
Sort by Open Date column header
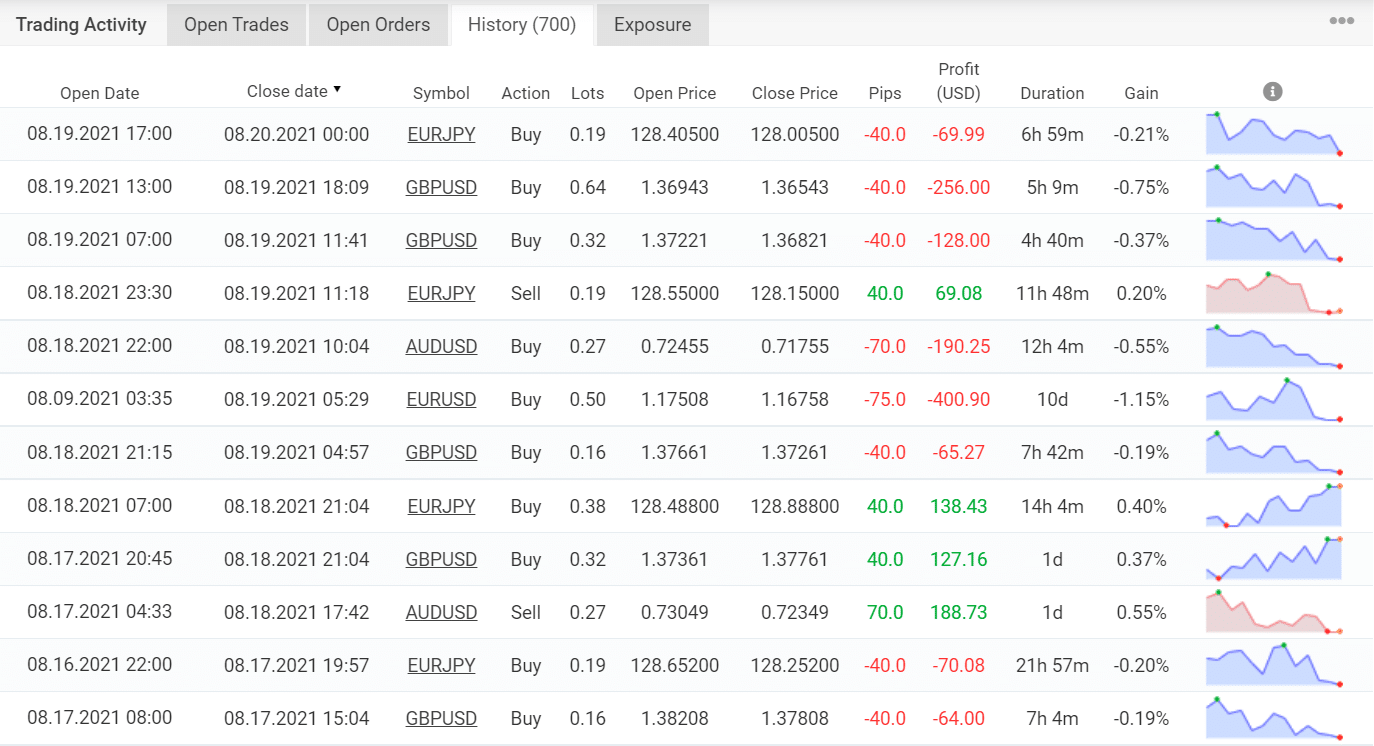(100, 93)
